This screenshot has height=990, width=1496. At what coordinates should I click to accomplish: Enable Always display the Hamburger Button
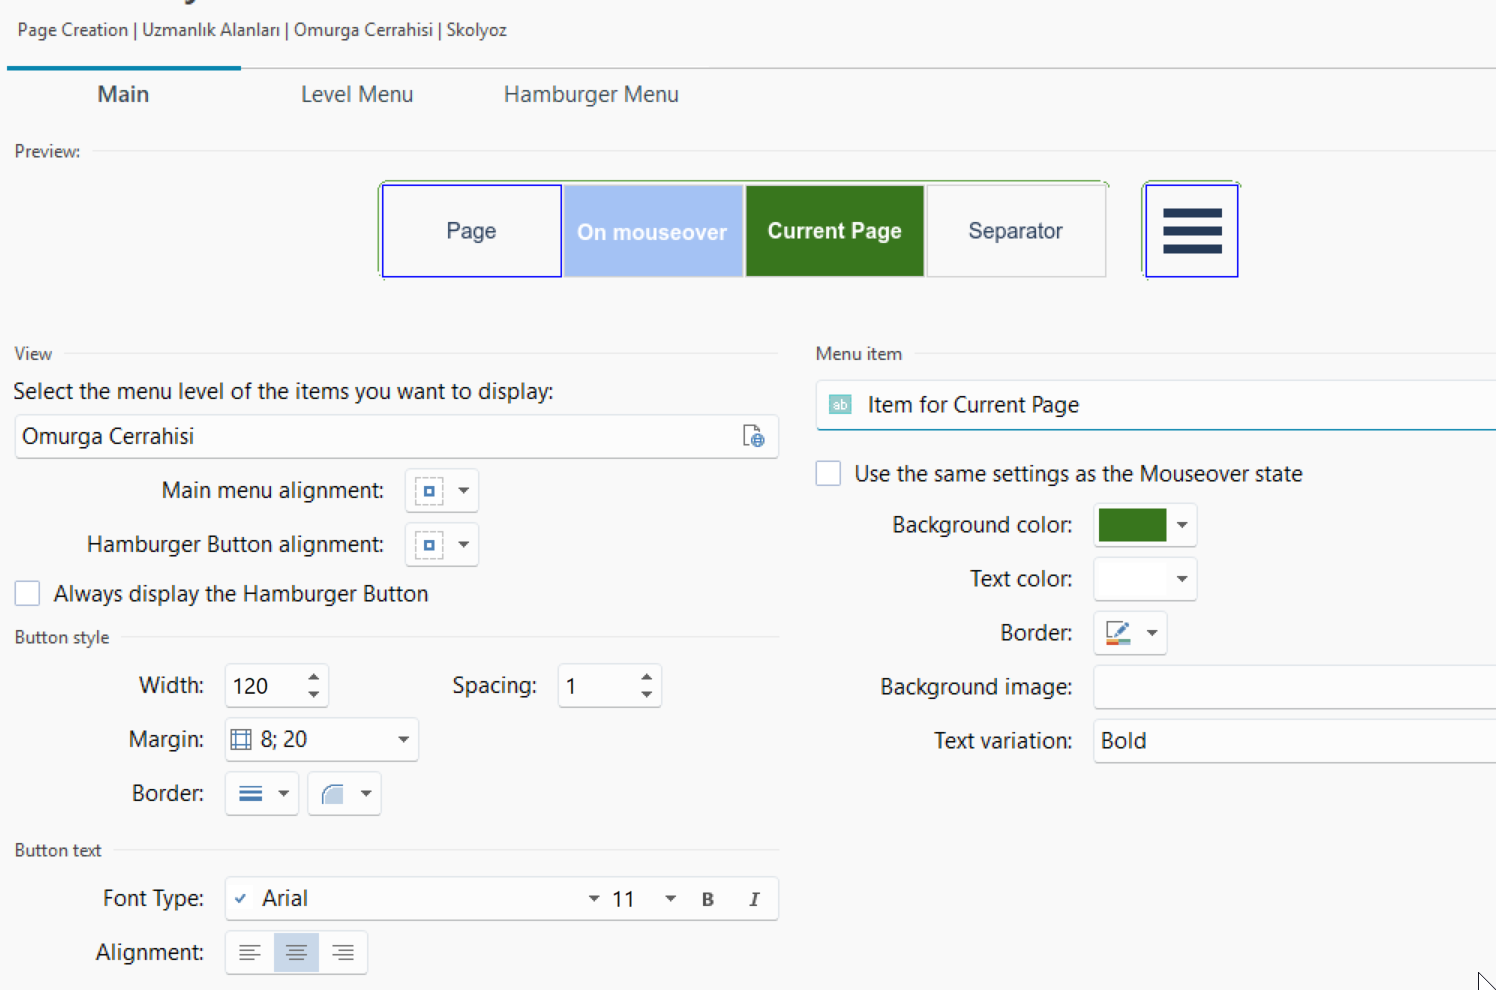coord(28,594)
